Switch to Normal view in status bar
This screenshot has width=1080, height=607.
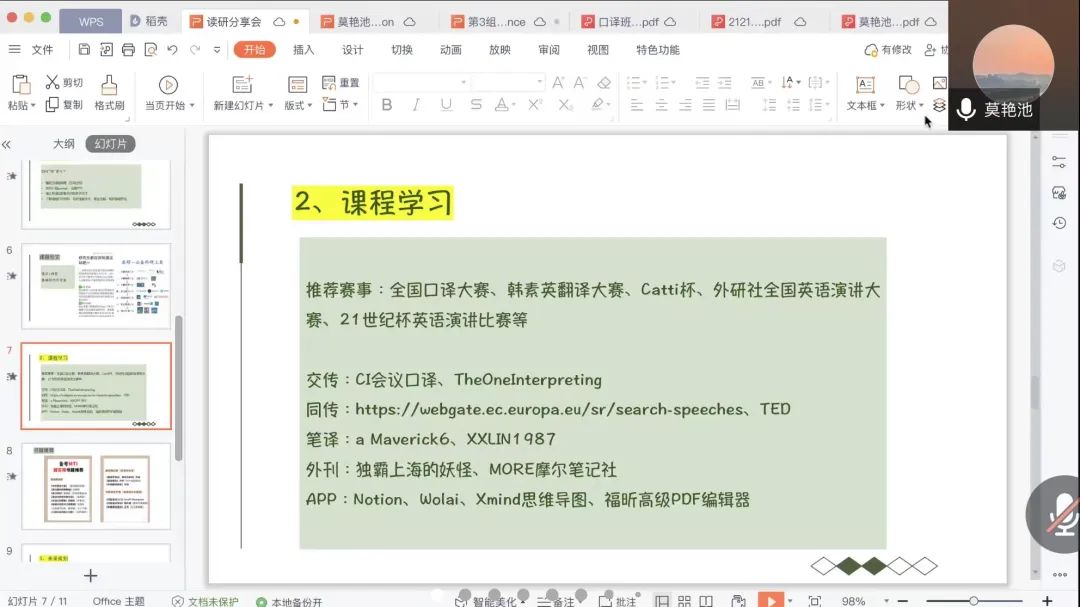point(662,601)
